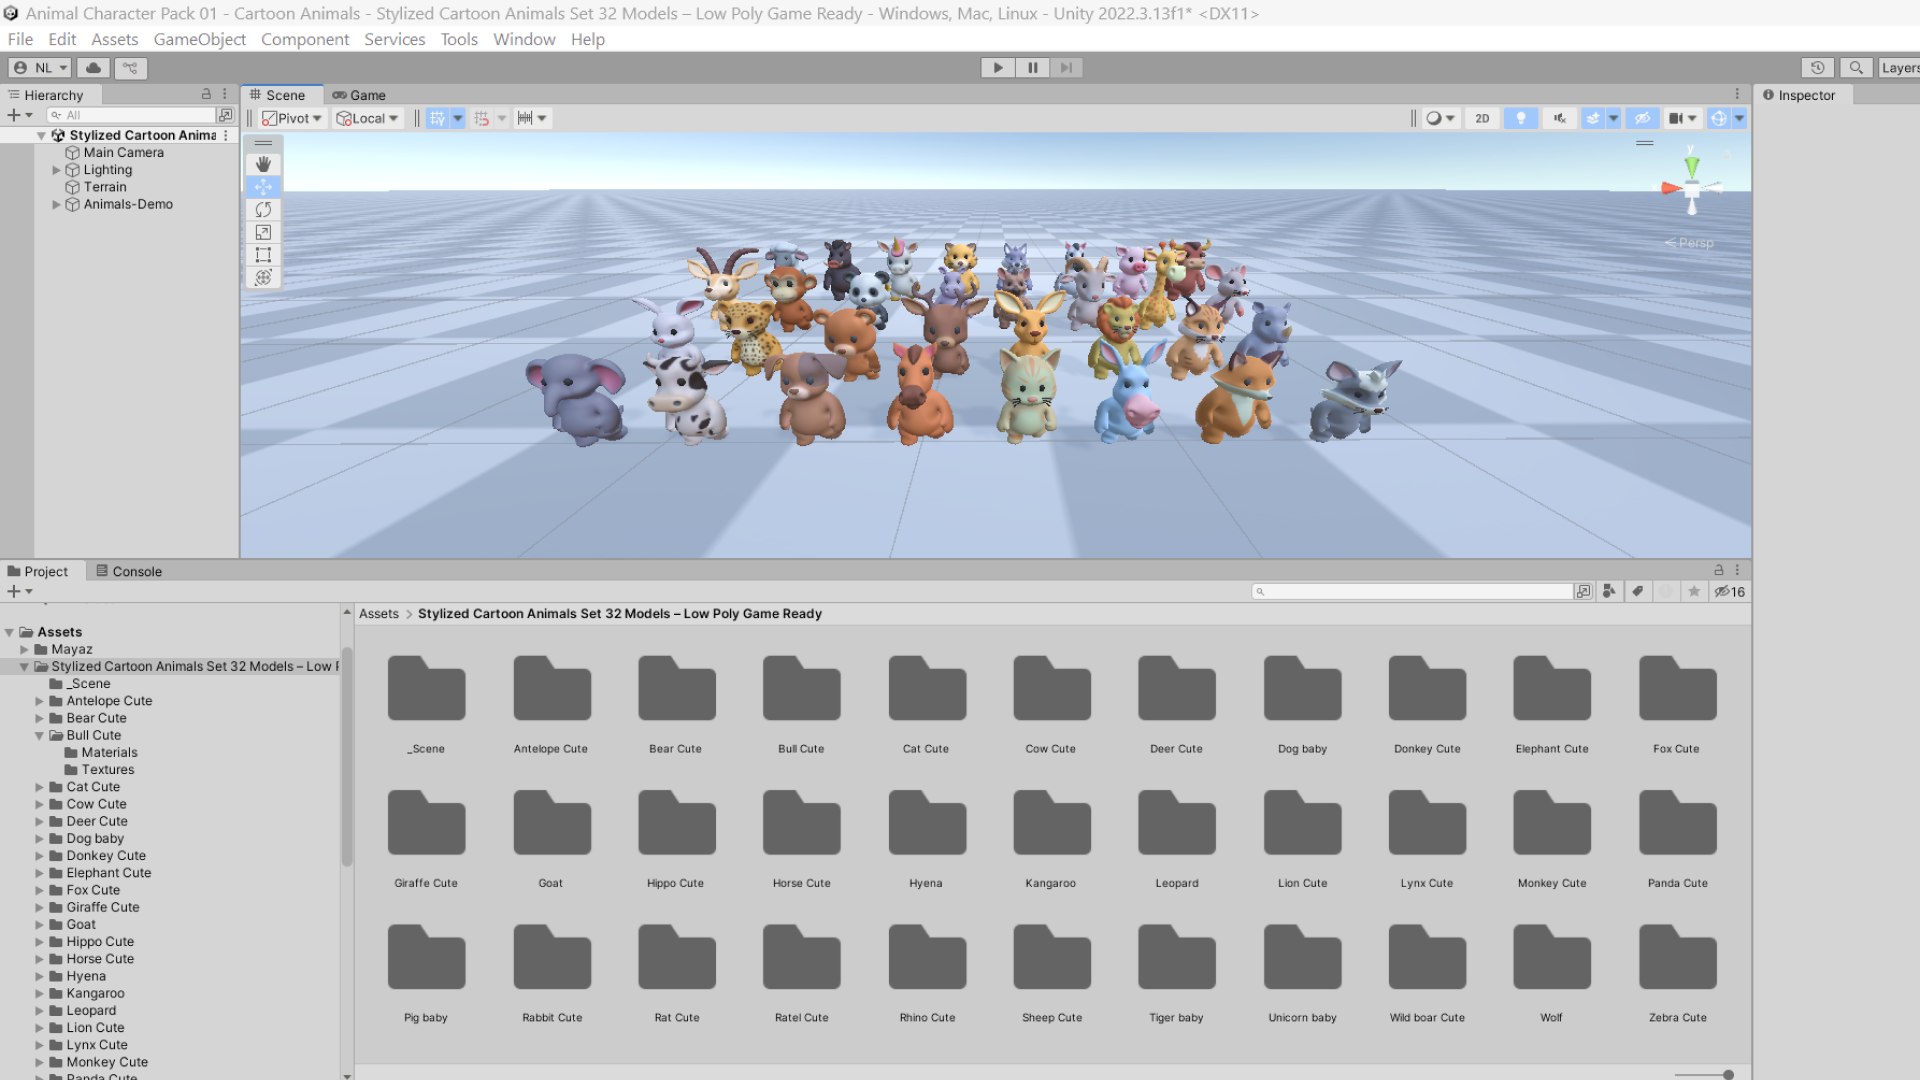1920x1080 pixels.
Task: Lock the Project panel
Action: point(1718,570)
